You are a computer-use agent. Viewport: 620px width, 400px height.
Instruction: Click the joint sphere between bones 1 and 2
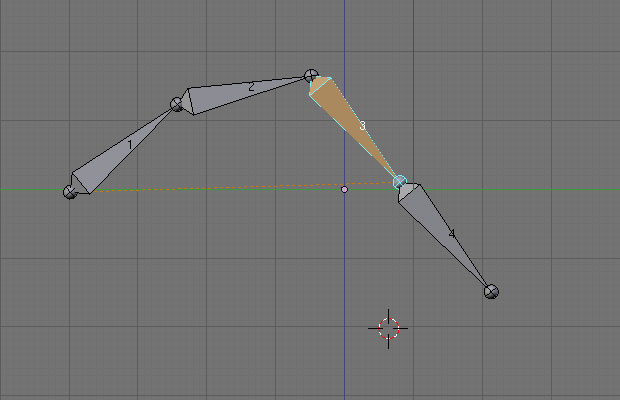[x=176, y=104]
